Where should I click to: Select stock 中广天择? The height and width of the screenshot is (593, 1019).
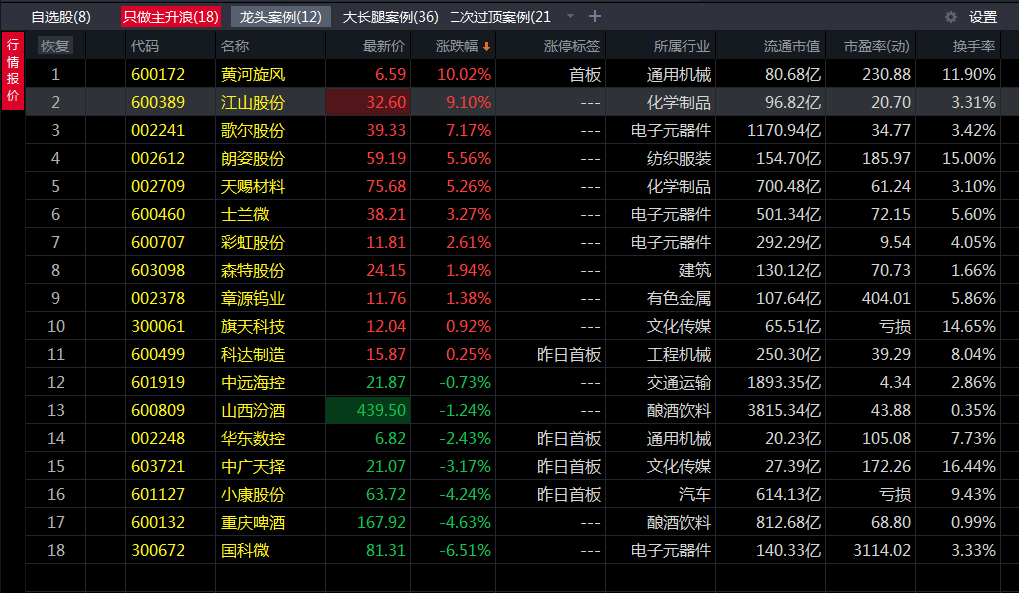coord(253,466)
